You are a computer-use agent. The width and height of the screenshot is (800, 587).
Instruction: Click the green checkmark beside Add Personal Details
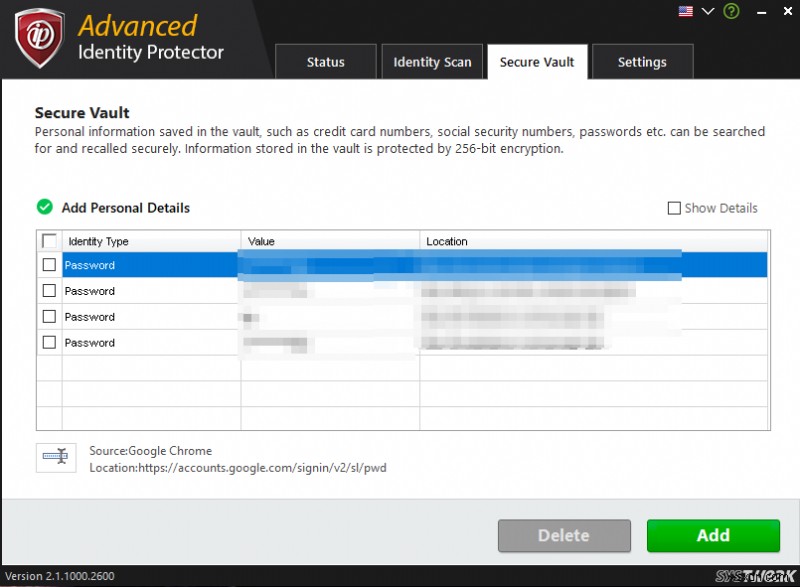[44, 207]
